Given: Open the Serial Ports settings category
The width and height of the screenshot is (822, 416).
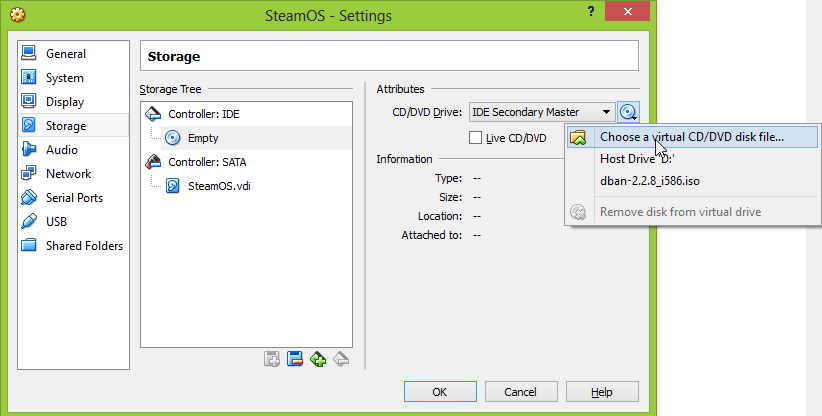Looking at the screenshot, I should coord(73,198).
